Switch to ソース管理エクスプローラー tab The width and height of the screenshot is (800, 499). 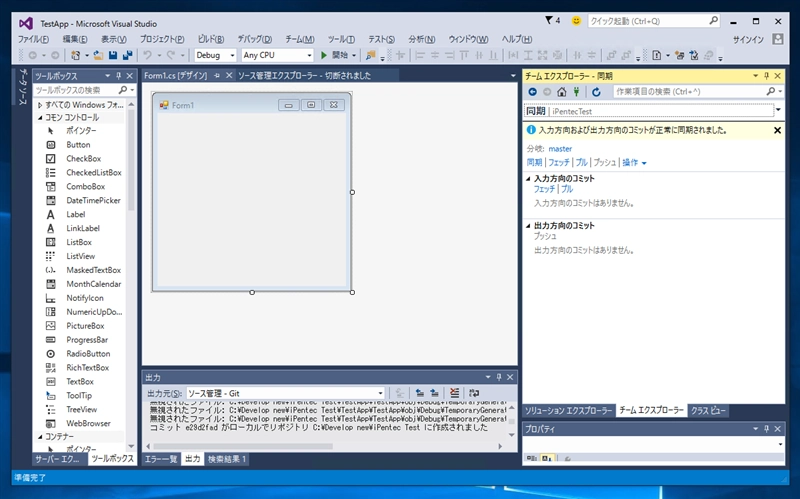pyautogui.click(x=305, y=76)
